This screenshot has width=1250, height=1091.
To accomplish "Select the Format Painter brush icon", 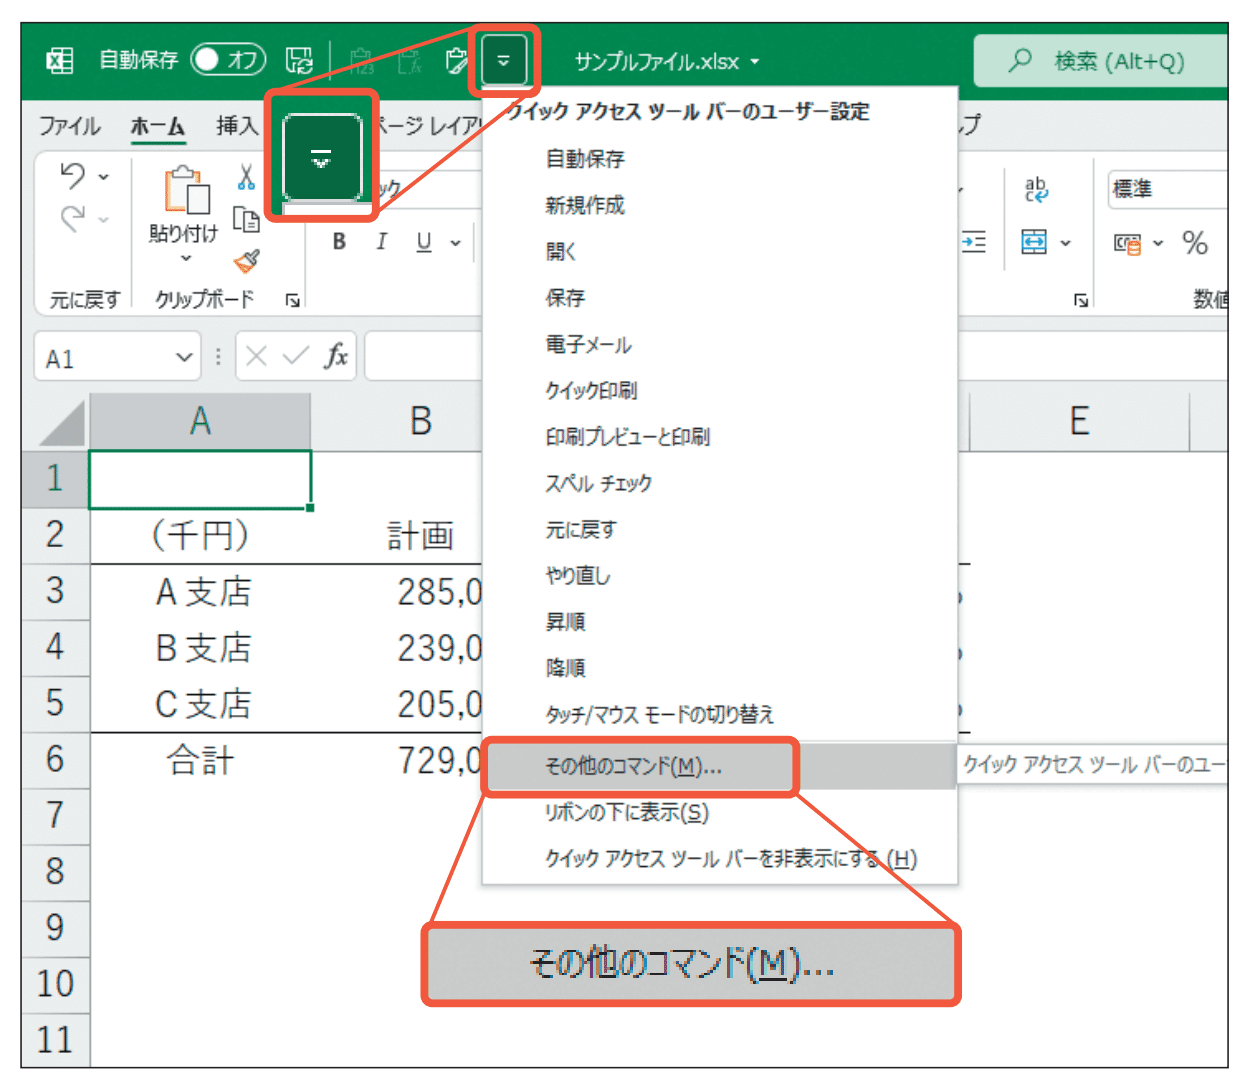I will pyautogui.click(x=245, y=262).
